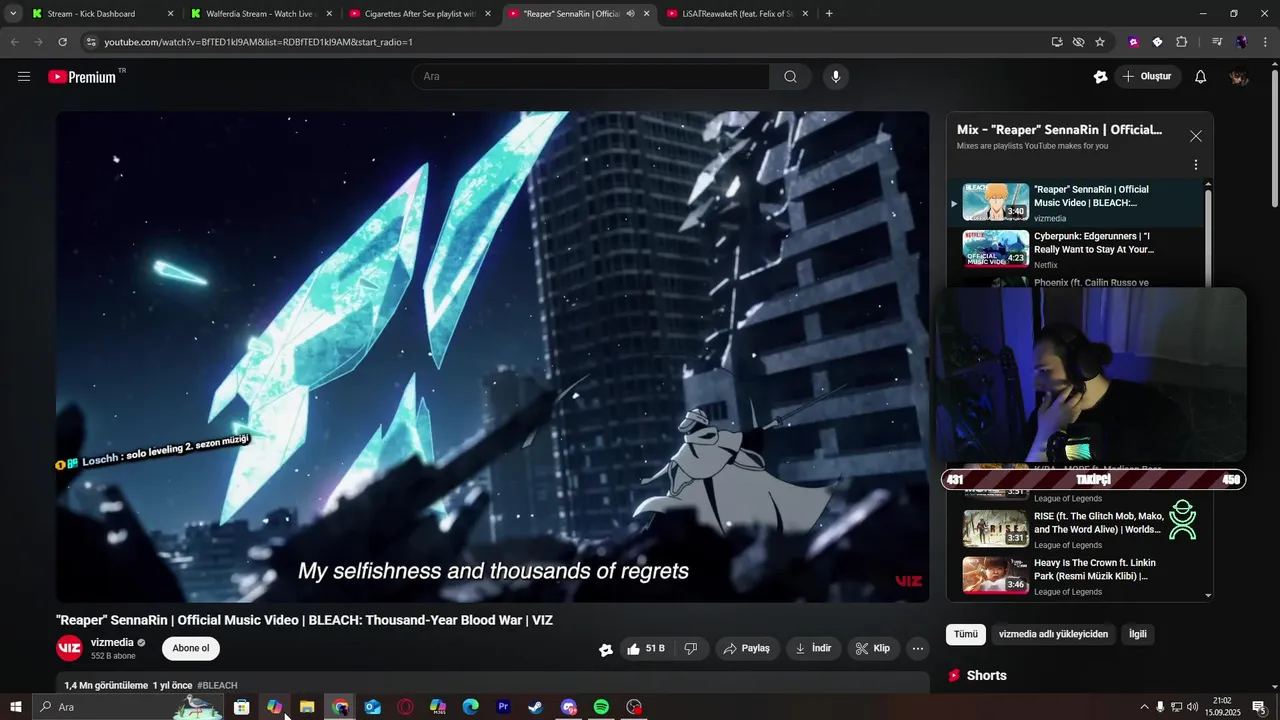Bookmark this page with star icon
This screenshot has width=1280, height=720.
[1100, 42]
